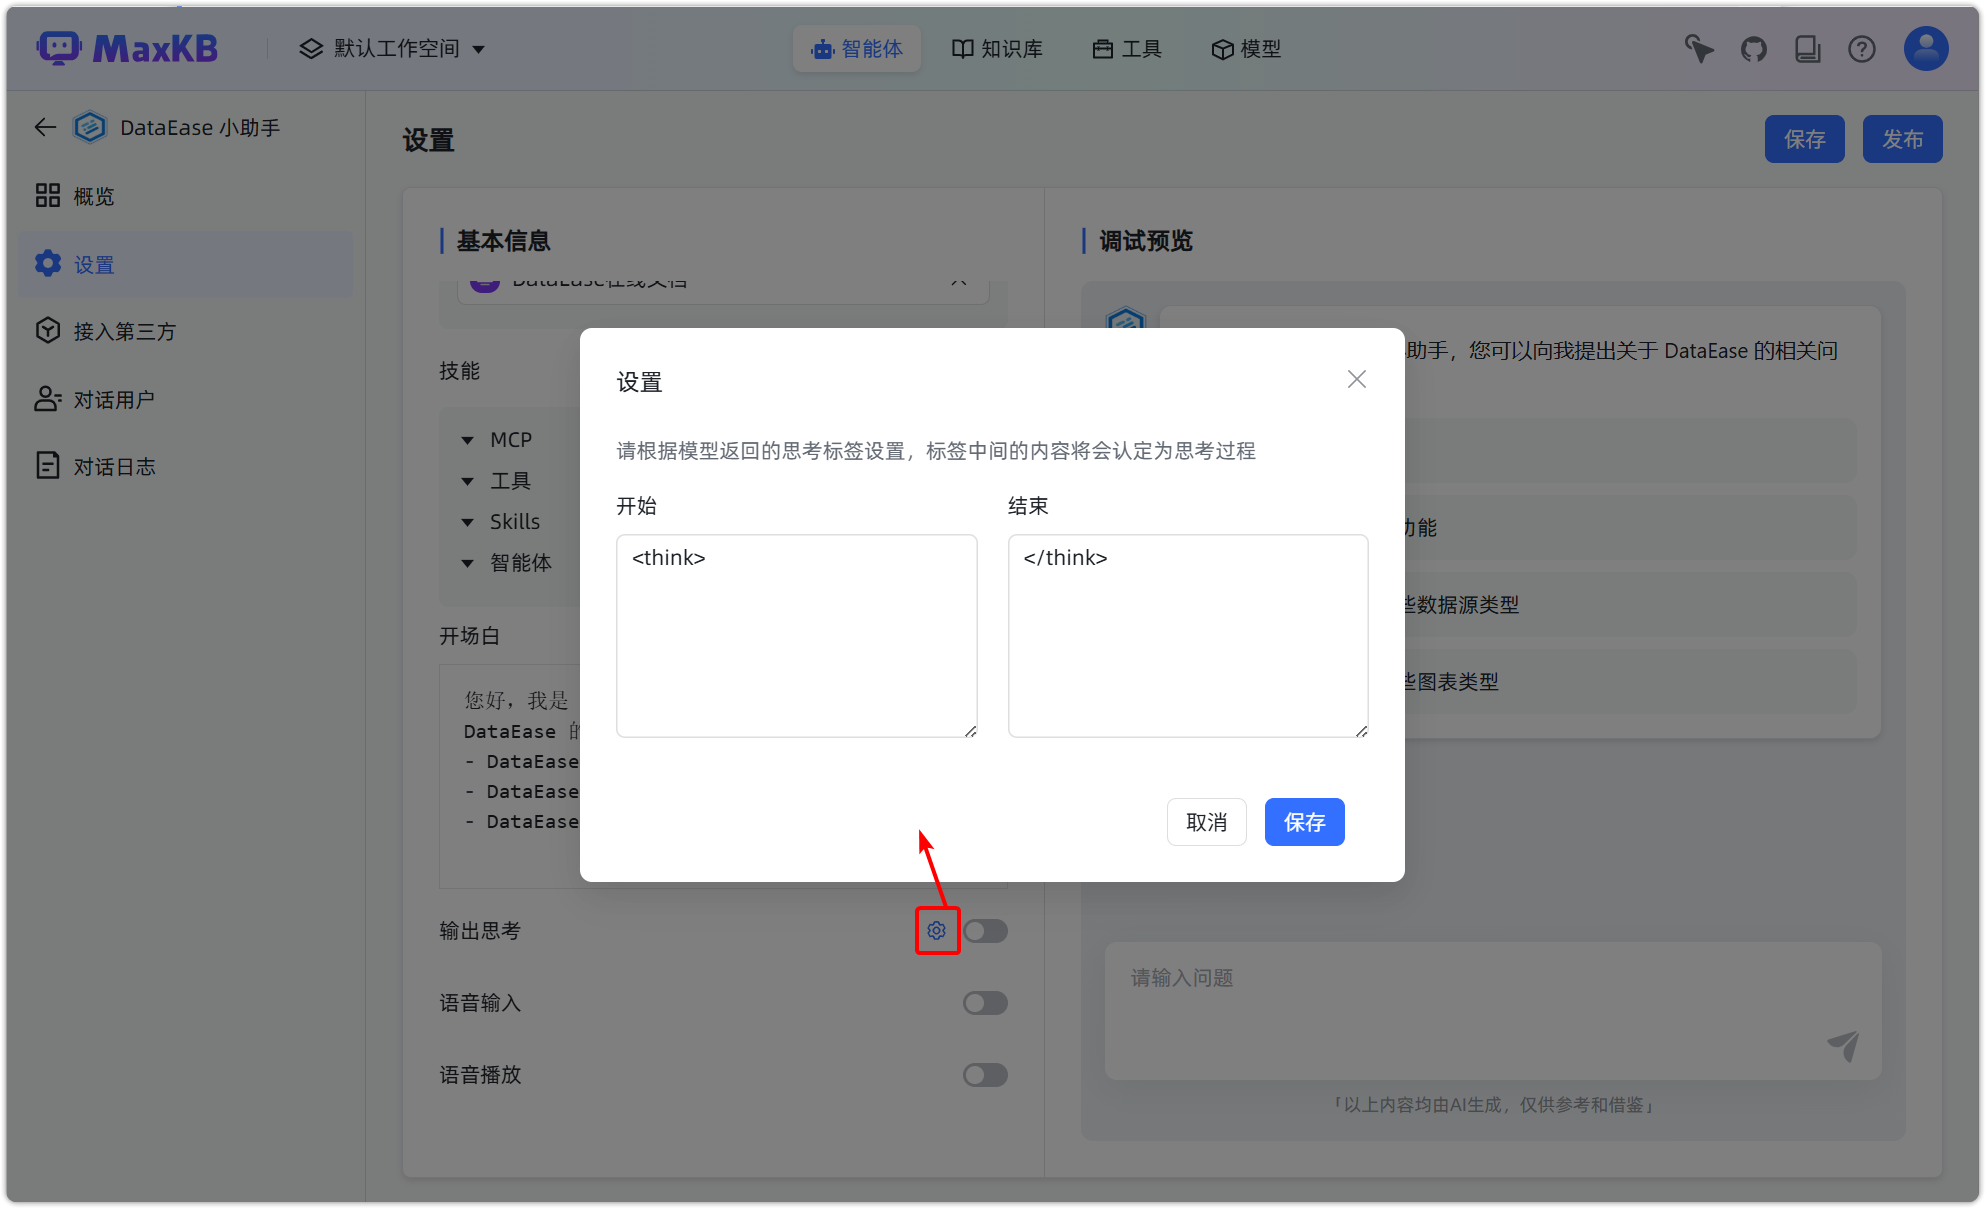Click the 概览 sidebar icon
This screenshot has height=1208, width=1985.
click(x=47, y=195)
